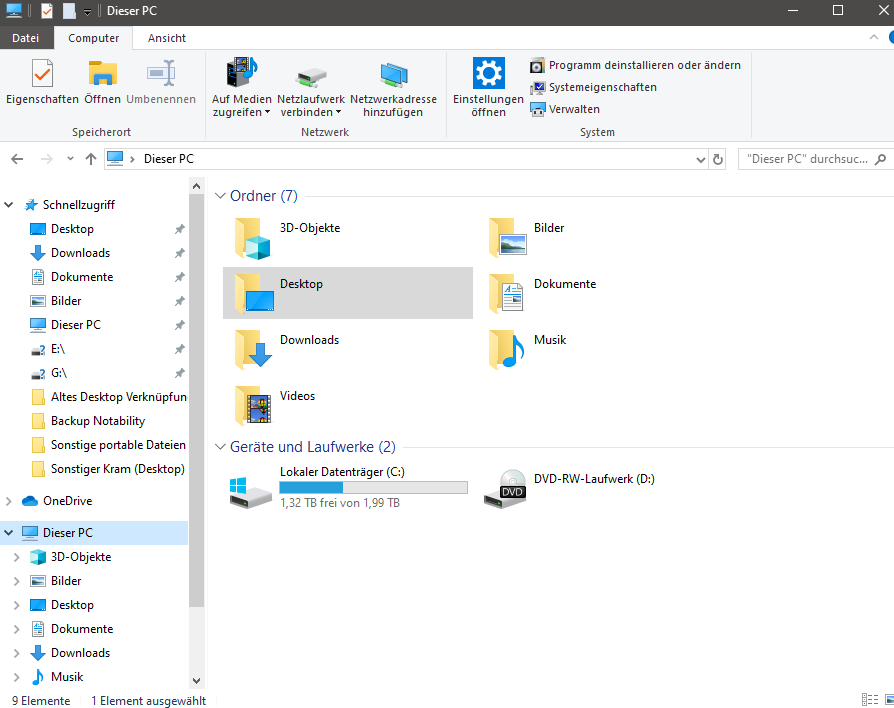Expand Bilder under Dieser PC tree
The height and width of the screenshot is (708, 894).
tap(17, 581)
